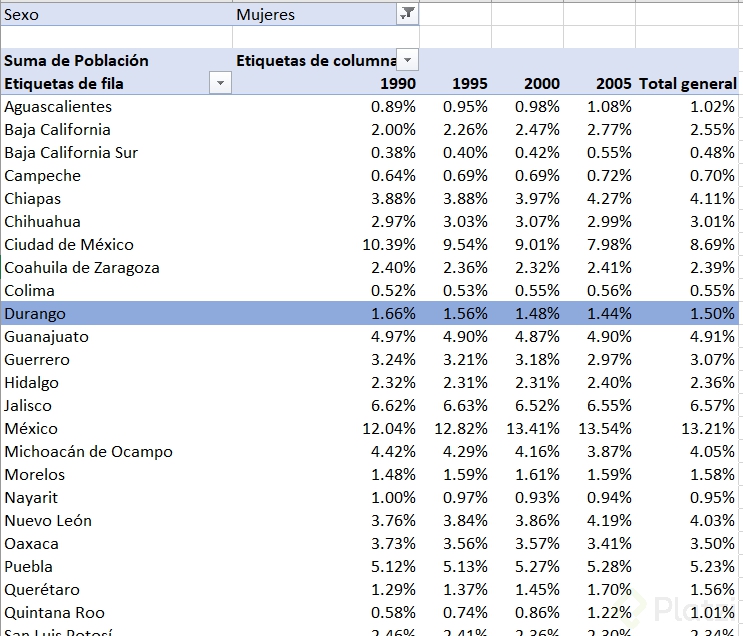Click the 2005 column header

click(x=614, y=83)
